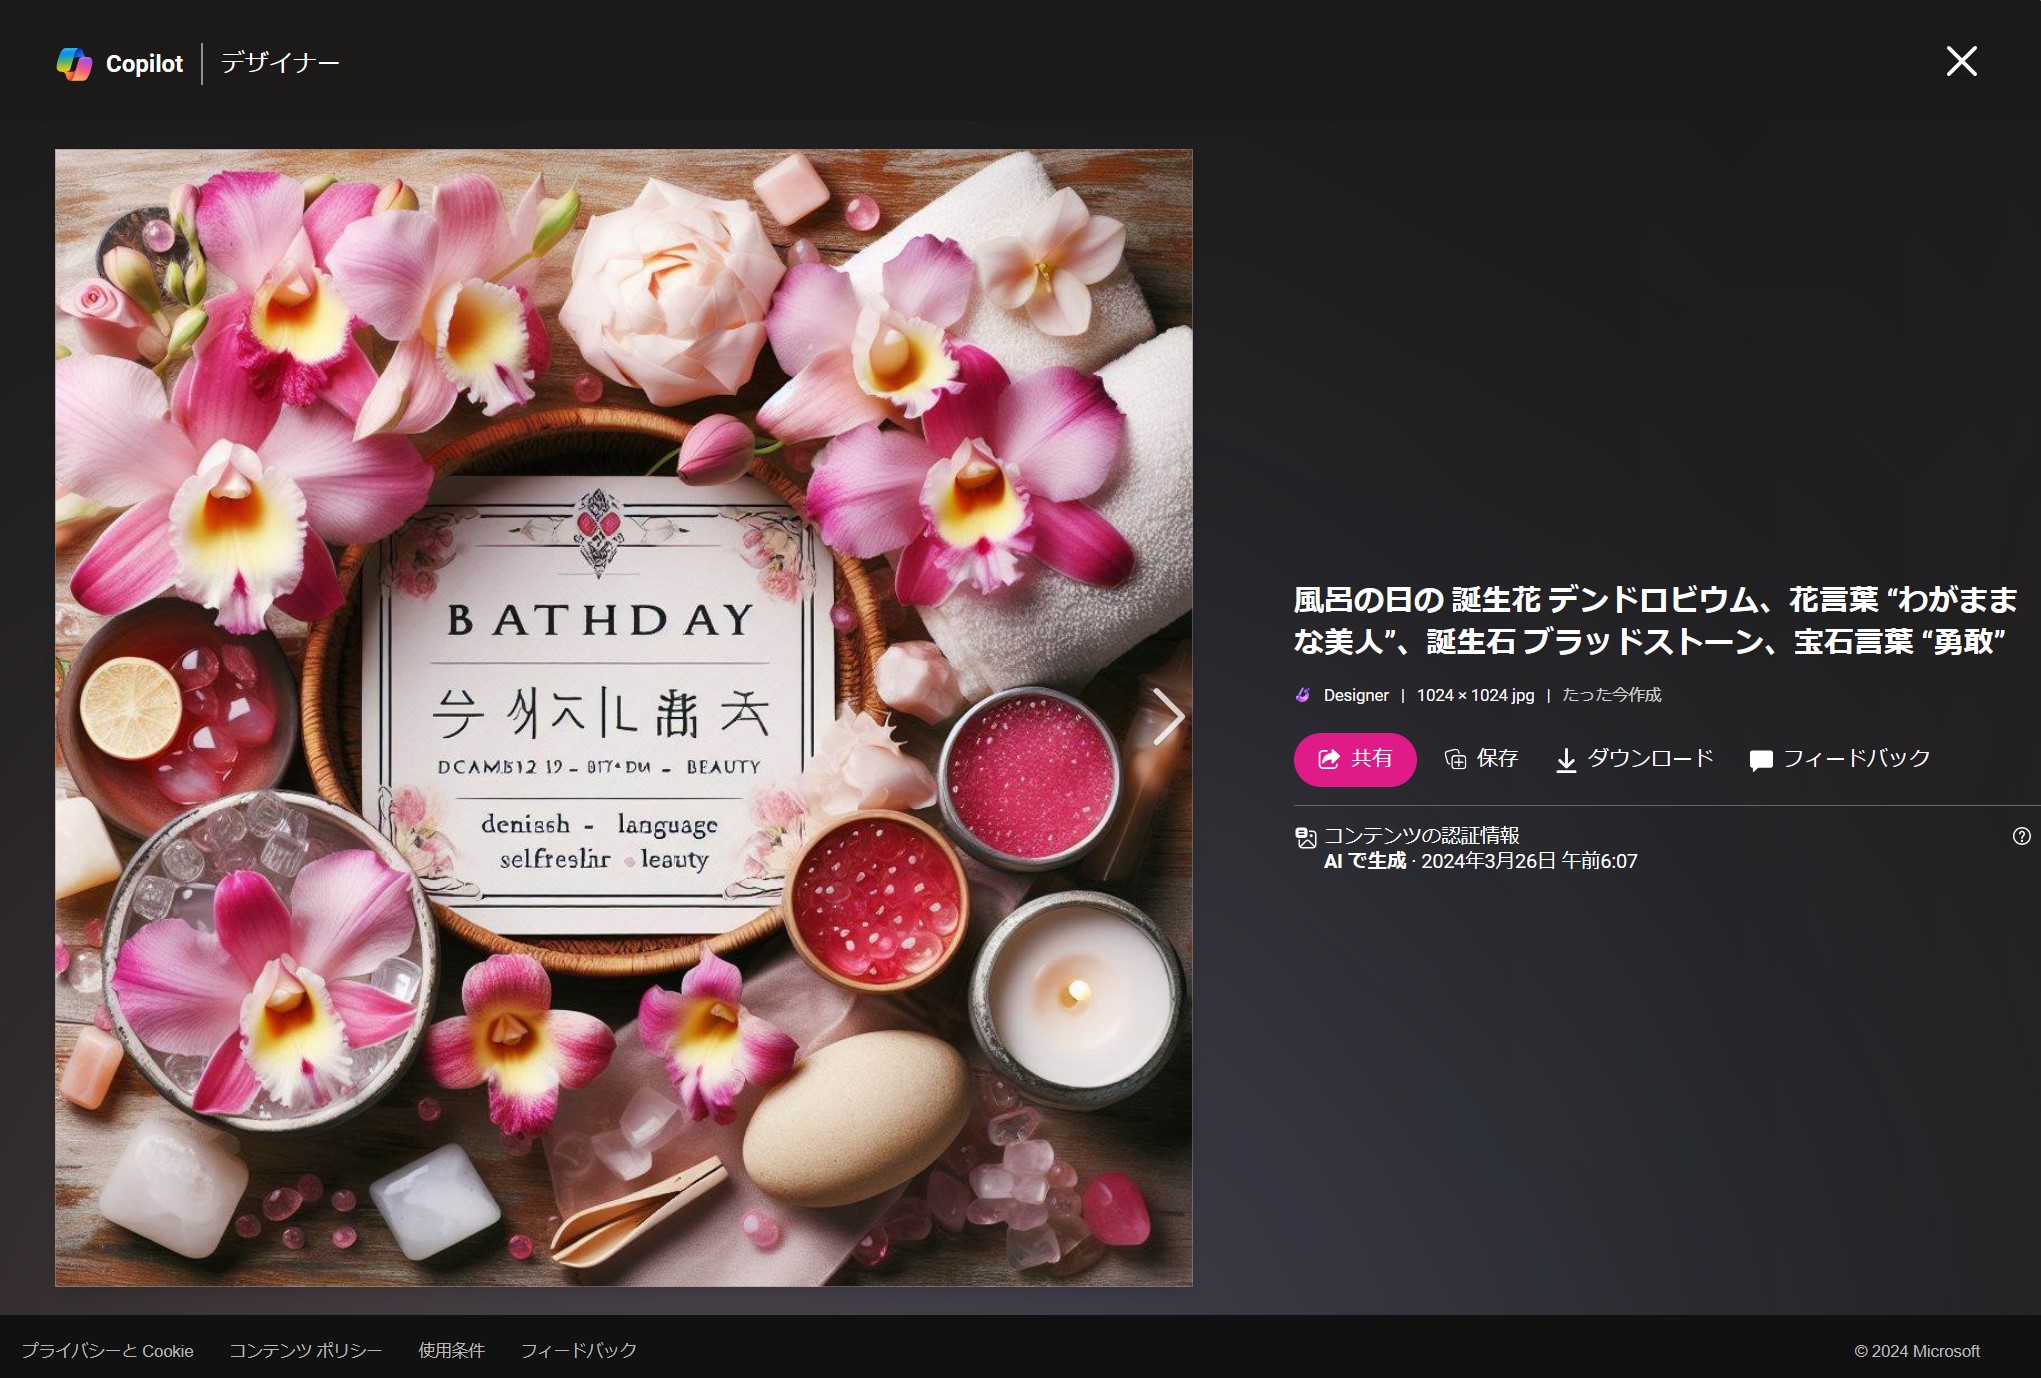Click the 保存 collection icon

pyautogui.click(x=1455, y=760)
